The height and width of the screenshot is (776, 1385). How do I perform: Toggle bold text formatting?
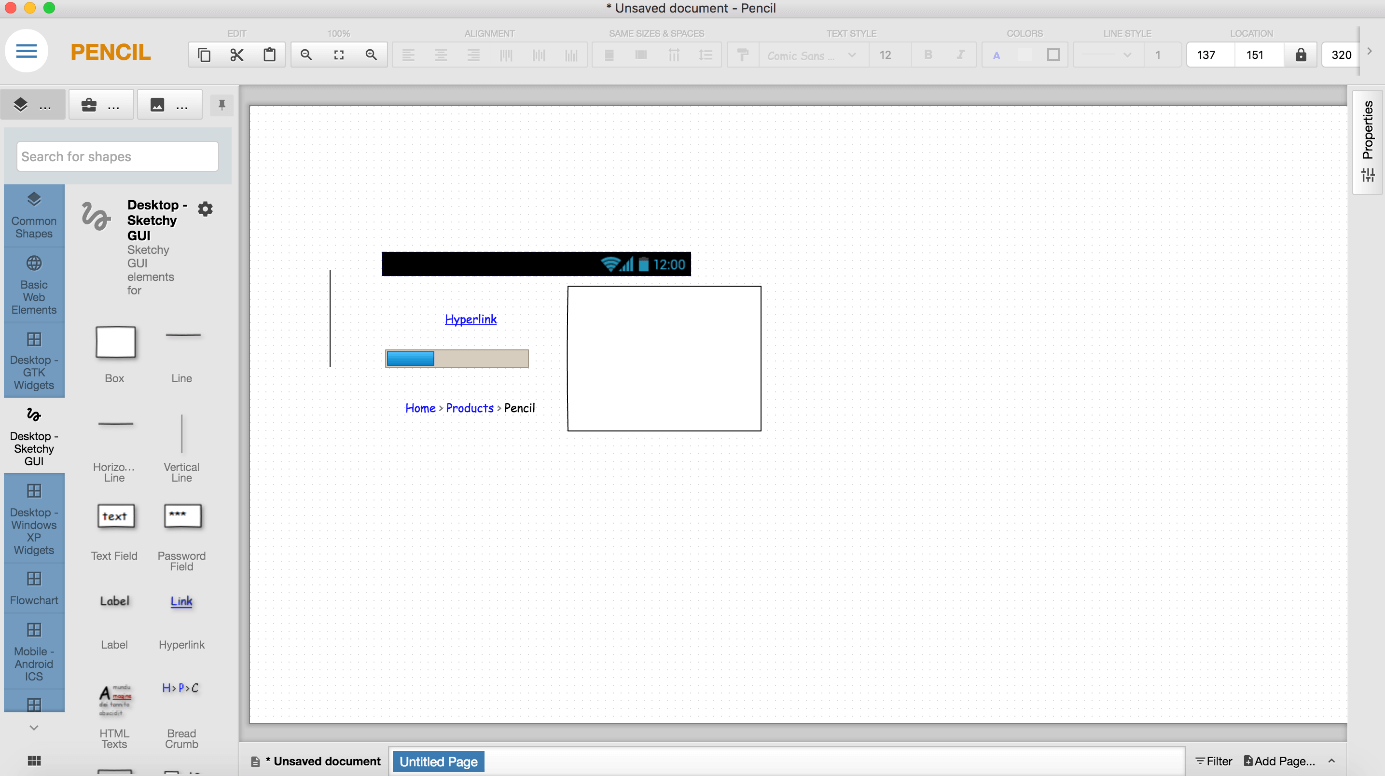click(x=928, y=55)
